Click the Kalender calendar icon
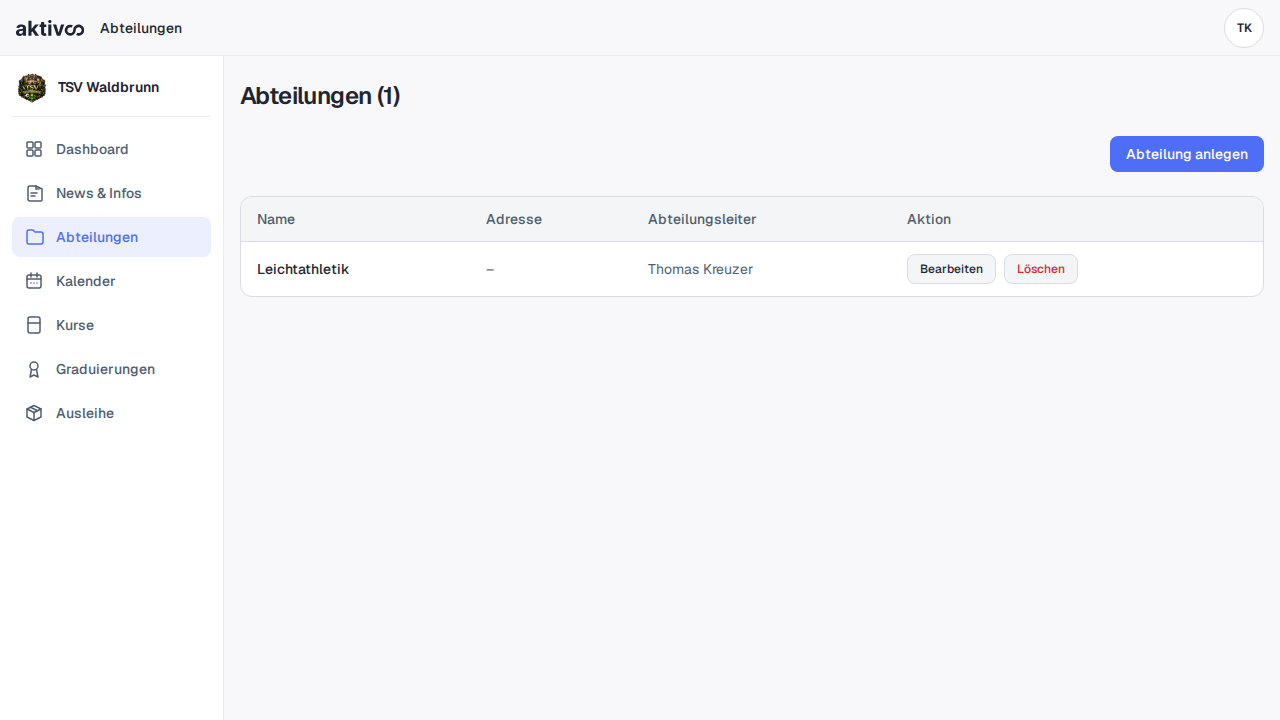The height and width of the screenshot is (720, 1280). 34,281
